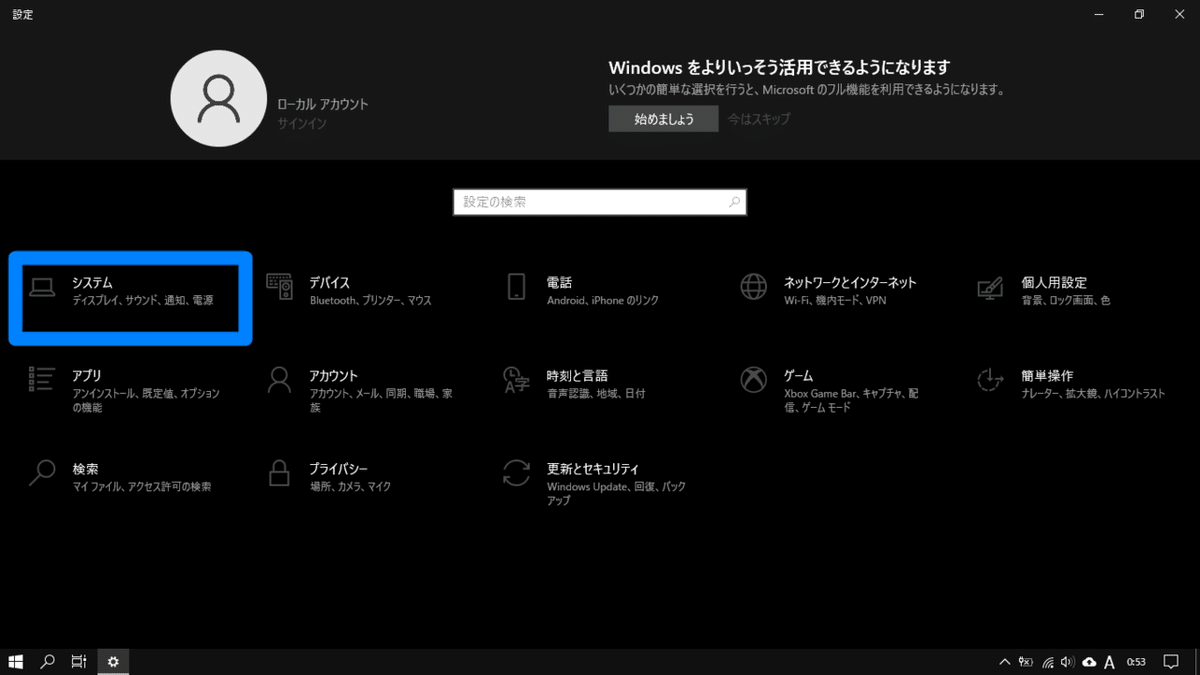Screen dimensions: 1200x675
Task: Toggle the IME input mode A indicator
Action: (1109, 662)
